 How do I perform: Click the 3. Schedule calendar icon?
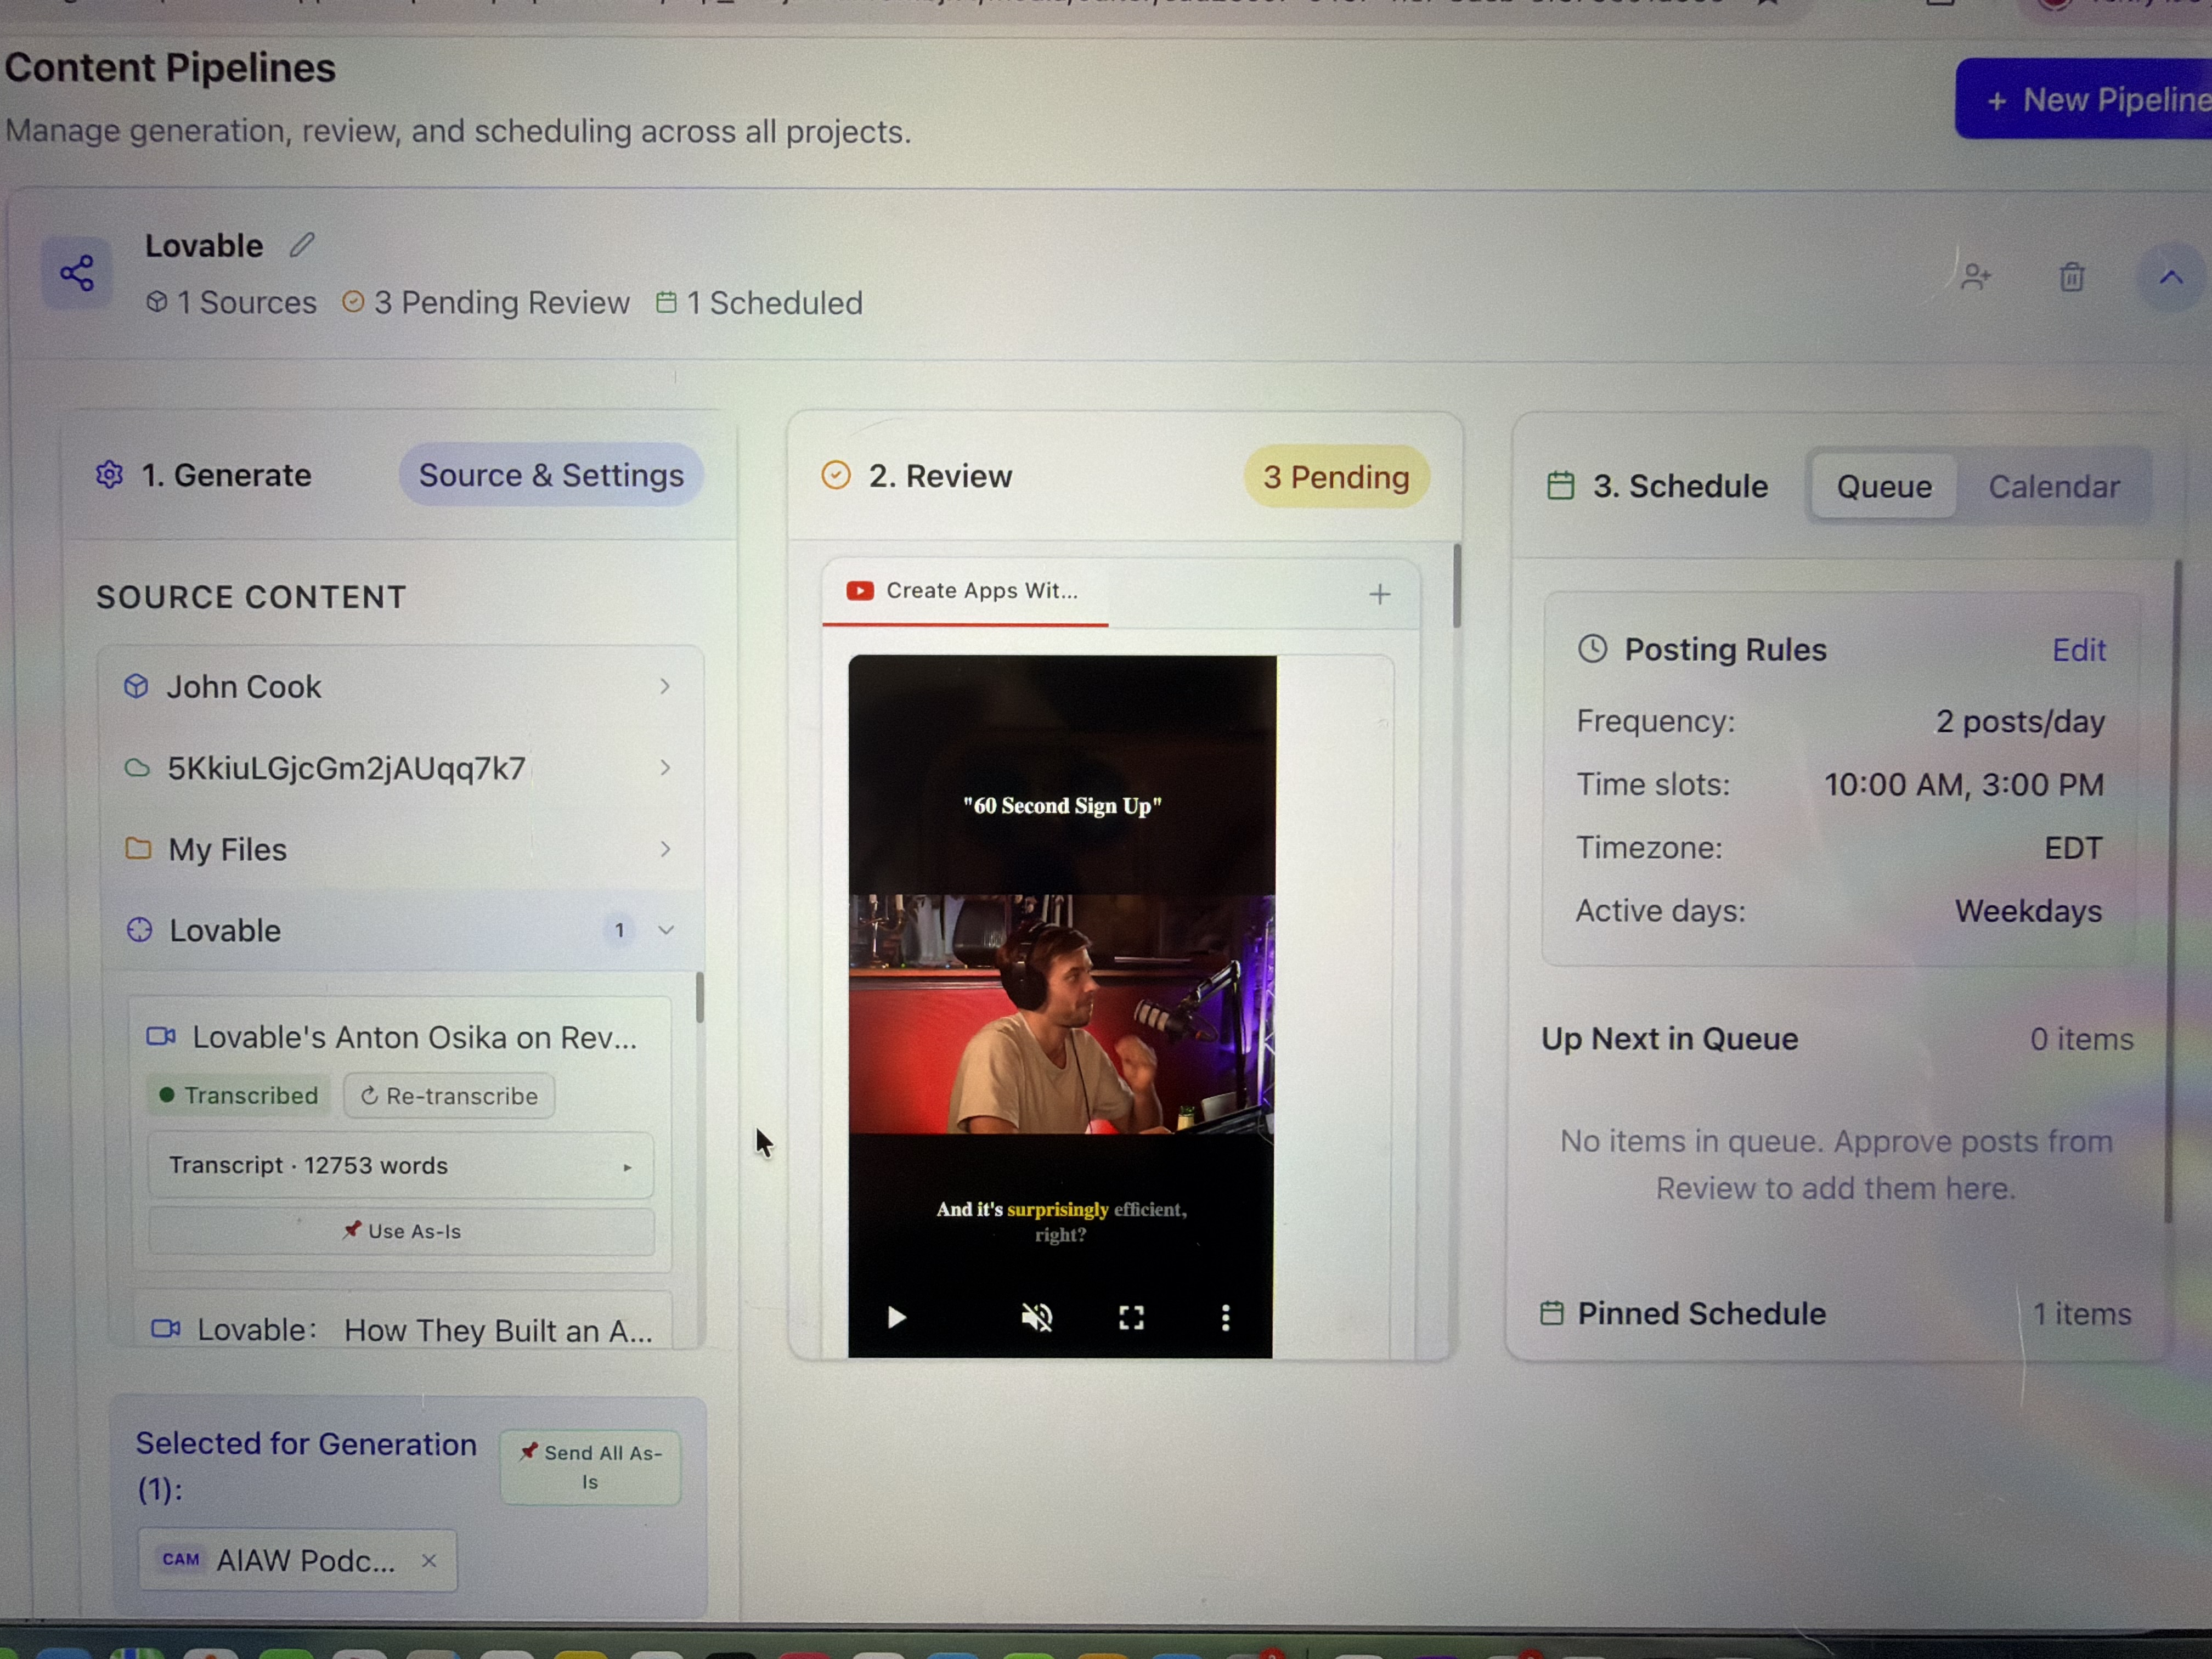tap(1560, 486)
